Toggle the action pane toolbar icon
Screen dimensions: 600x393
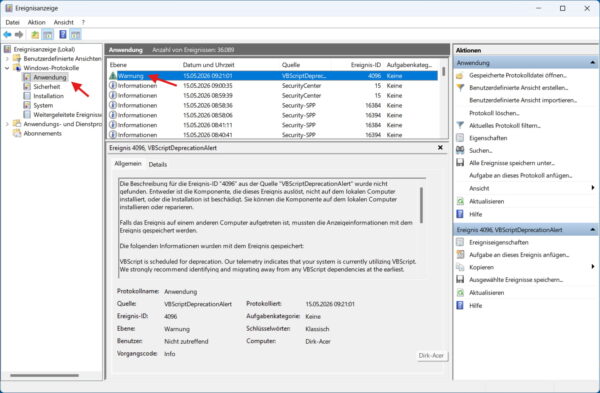pyautogui.click(x=75, y=35)
